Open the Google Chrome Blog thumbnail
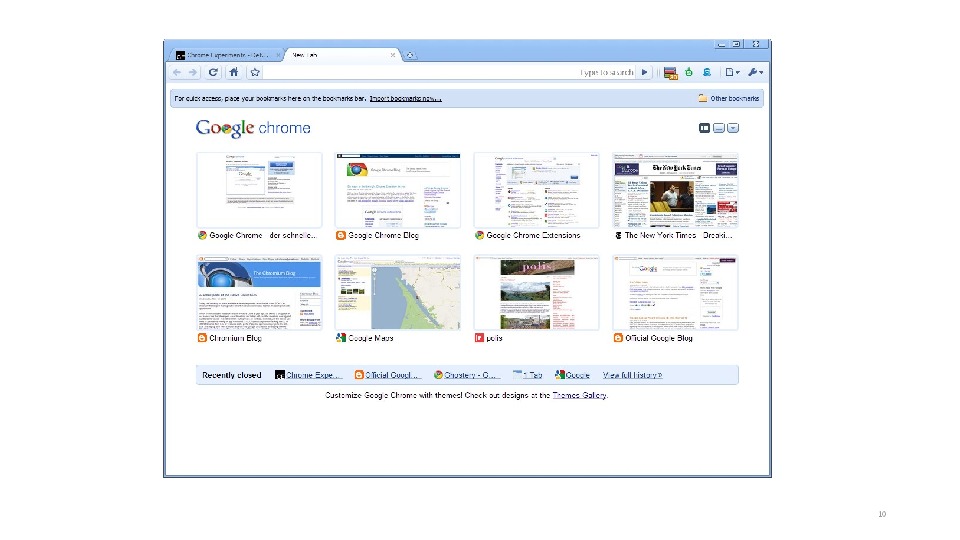The width and height of the screenshot is (960, 540). [398, 190]
